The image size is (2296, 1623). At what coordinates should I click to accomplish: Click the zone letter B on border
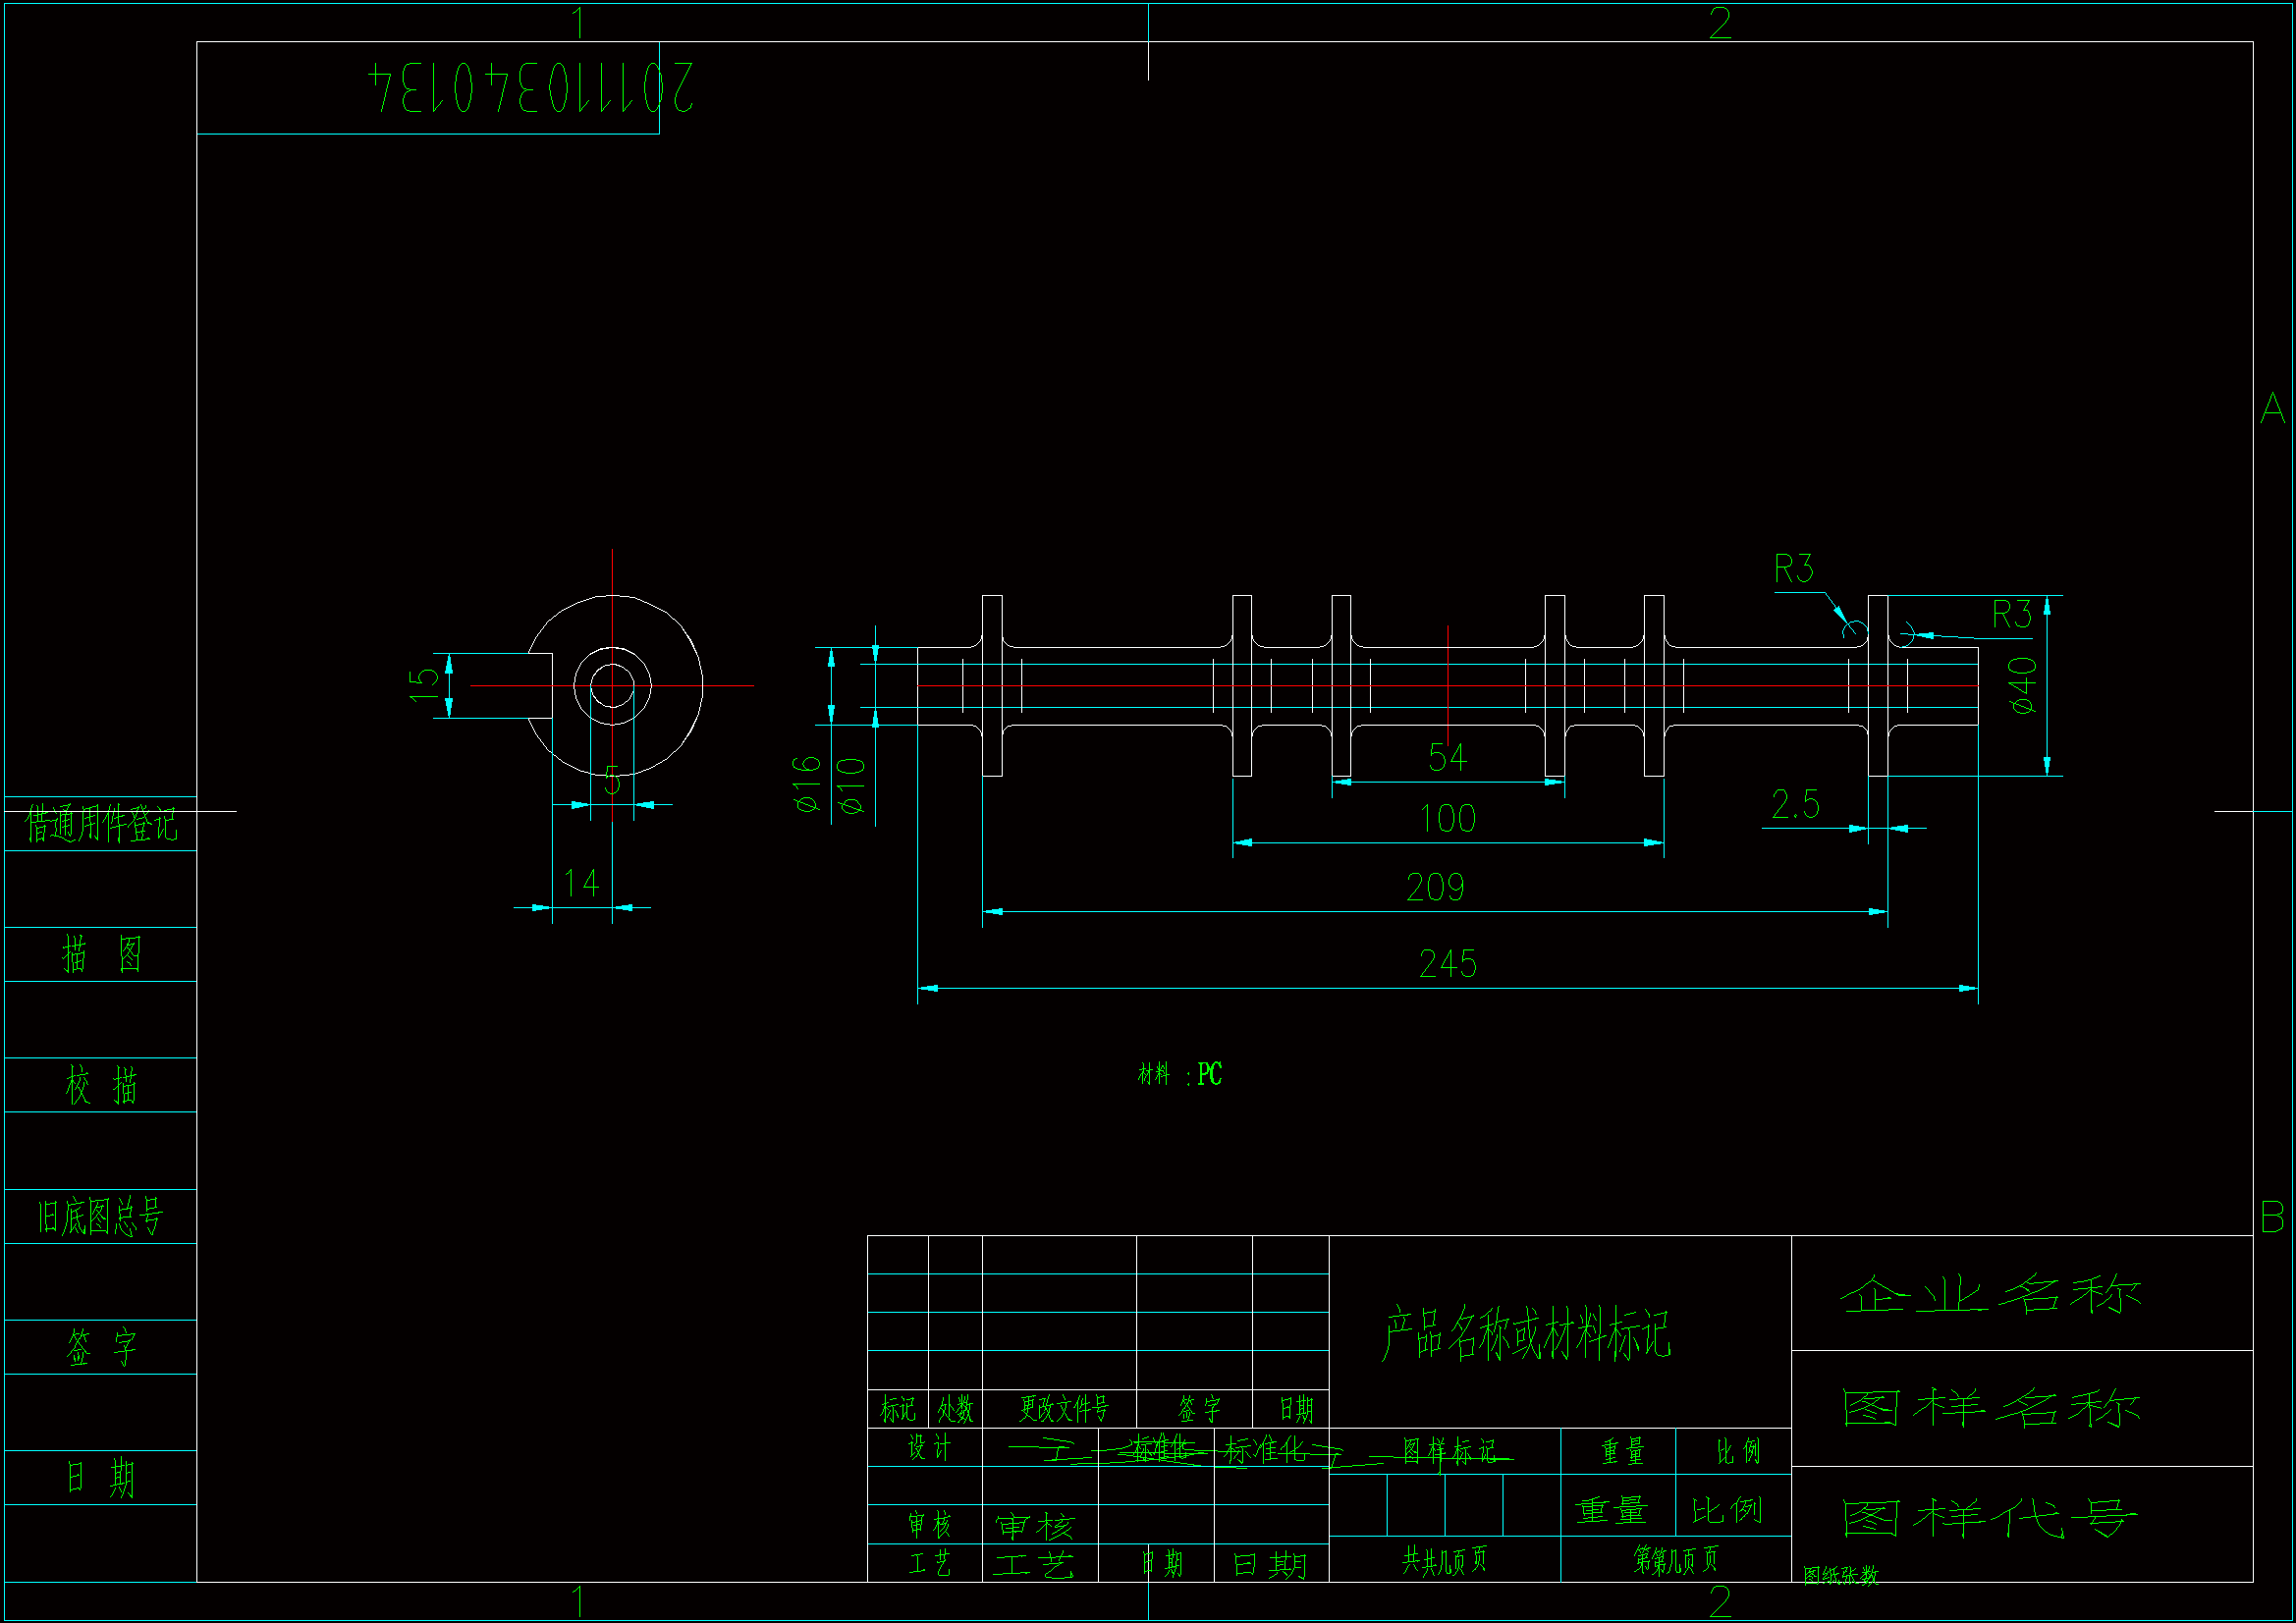[2272, 1217]
